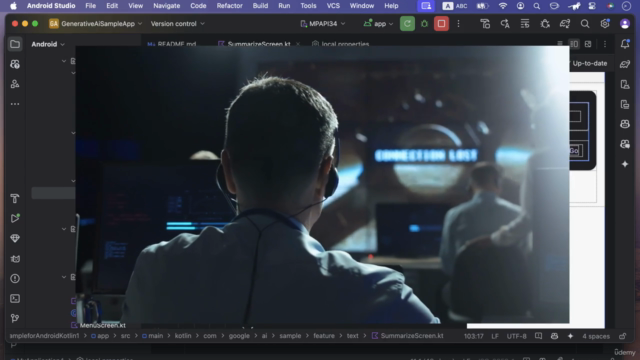
Task: Open the Project tool window folder icon
Action: 15,44
